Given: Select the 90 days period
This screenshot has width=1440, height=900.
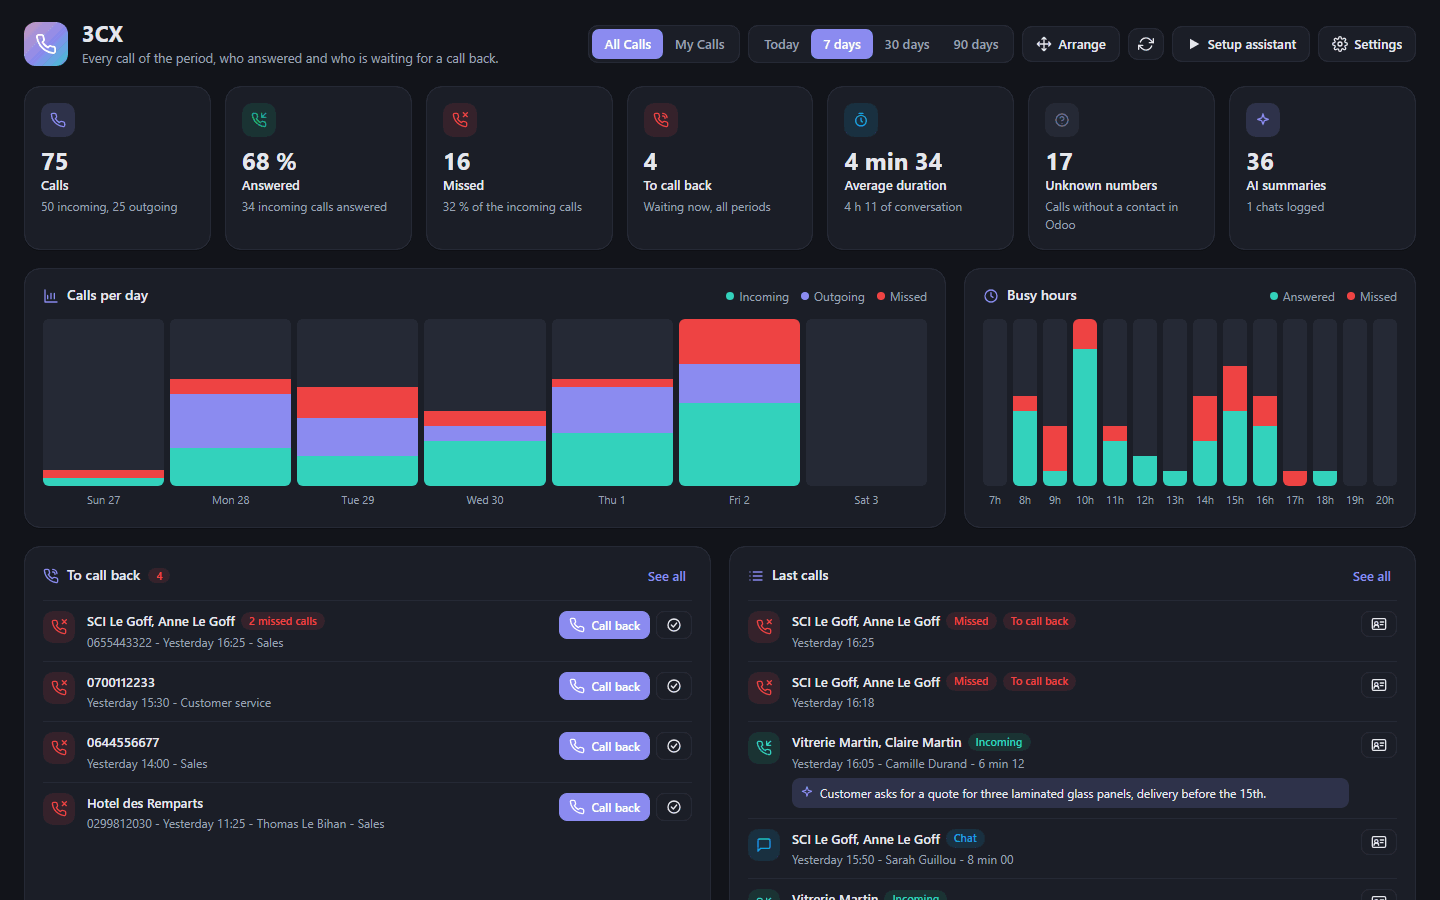Looking at the screenshot, I should tap(976, 44).
